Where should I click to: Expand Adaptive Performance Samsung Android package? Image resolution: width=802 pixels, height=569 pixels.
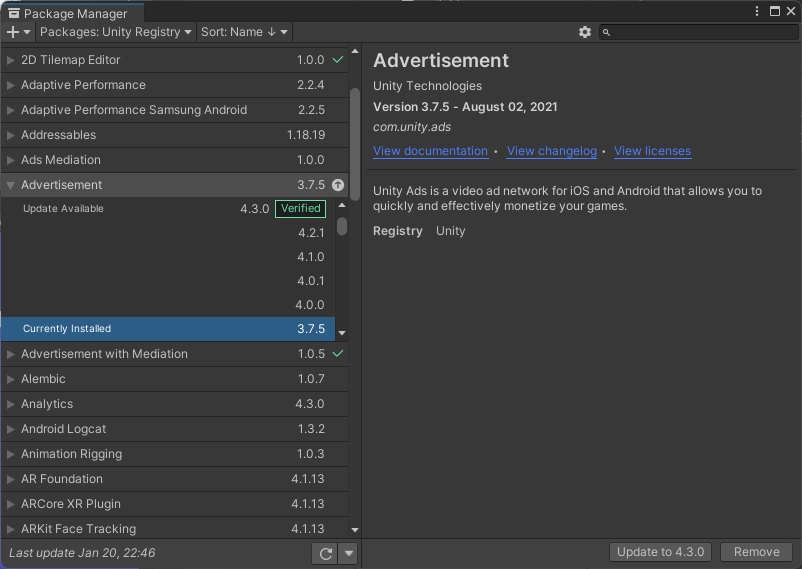pos(10,111)
